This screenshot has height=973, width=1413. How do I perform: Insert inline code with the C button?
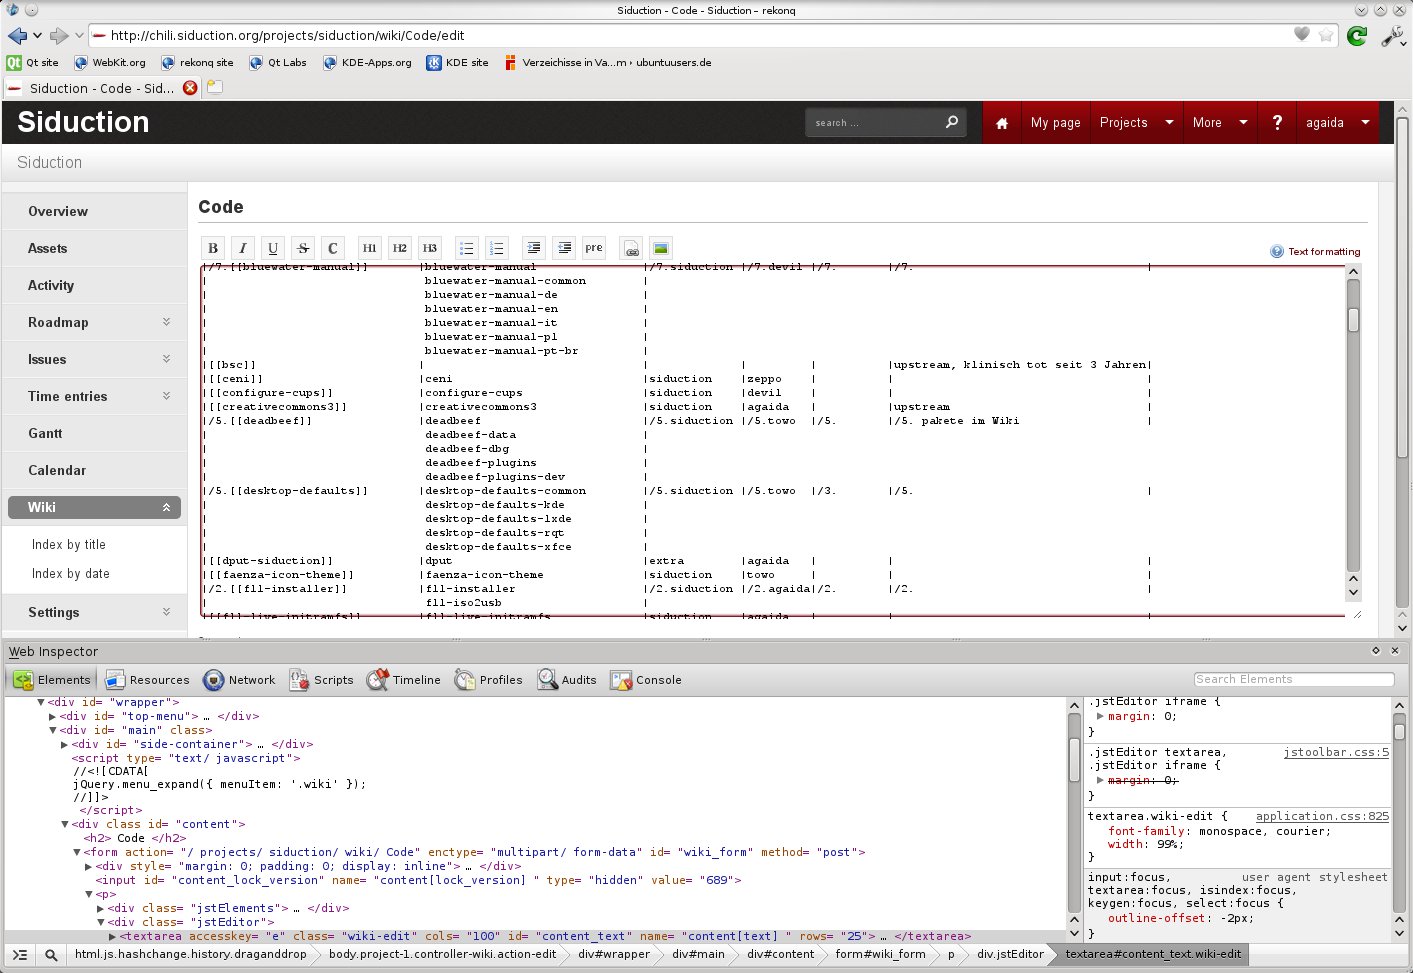point(333,248)
